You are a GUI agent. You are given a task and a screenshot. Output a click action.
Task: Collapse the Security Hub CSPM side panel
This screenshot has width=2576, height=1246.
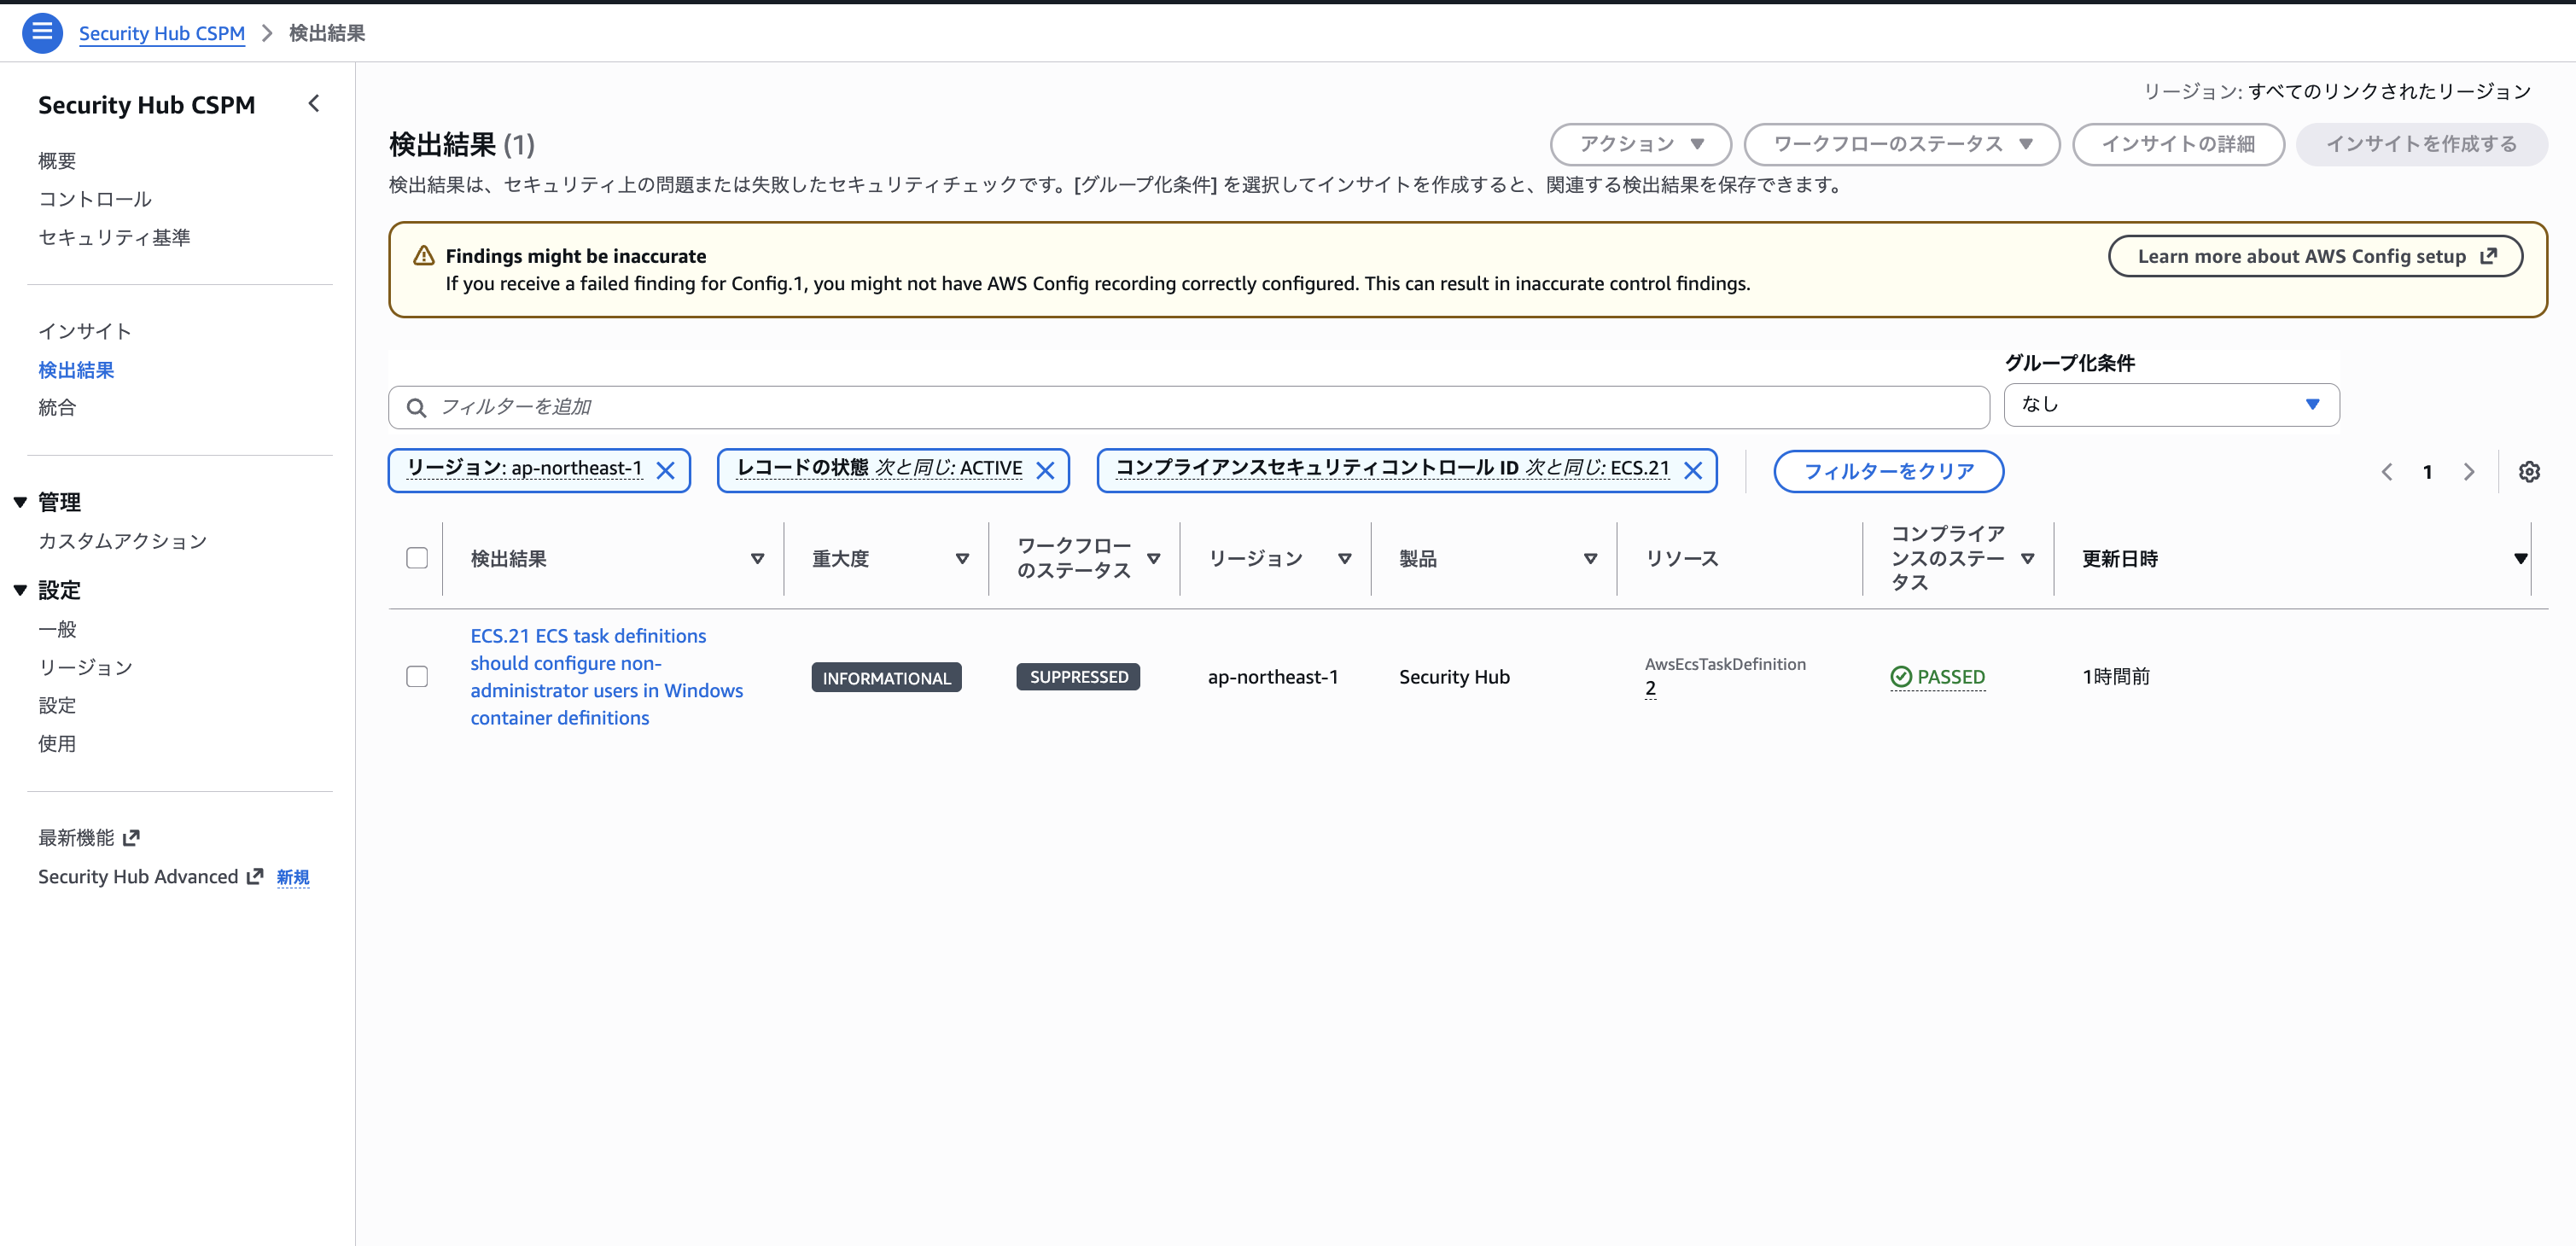click(x=314, y=103)
